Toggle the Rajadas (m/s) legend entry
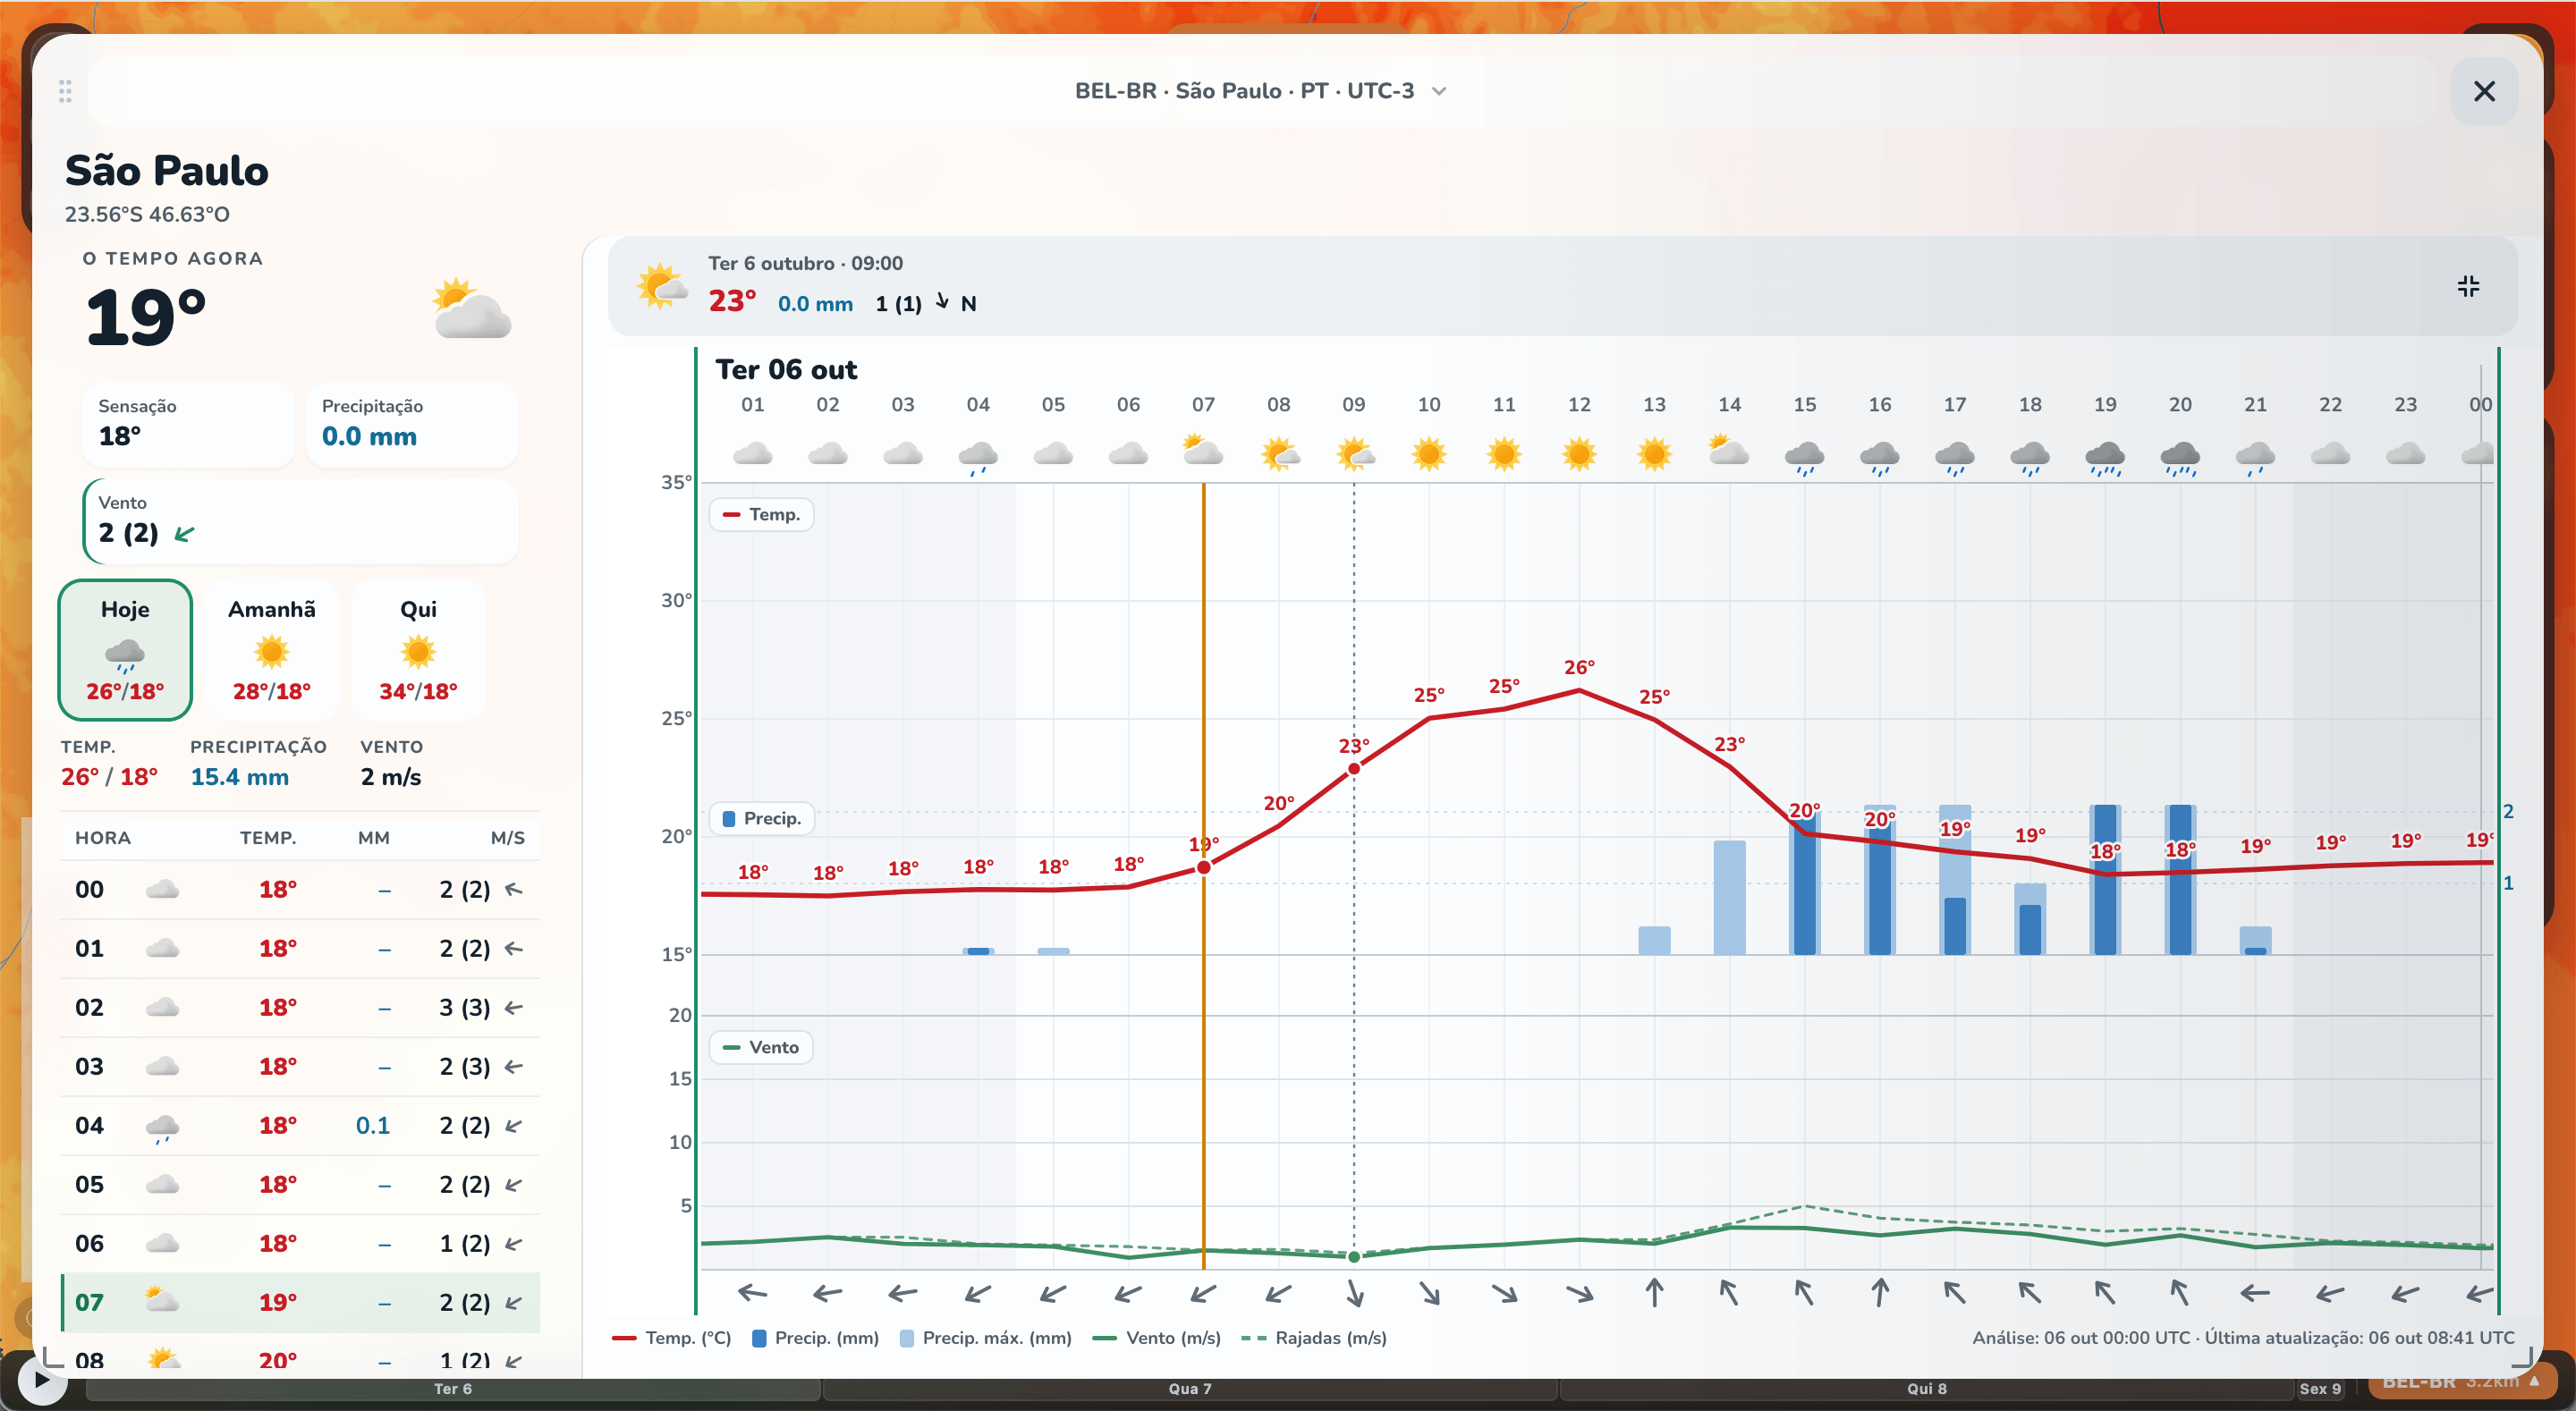 (x=1314, y=1338)
